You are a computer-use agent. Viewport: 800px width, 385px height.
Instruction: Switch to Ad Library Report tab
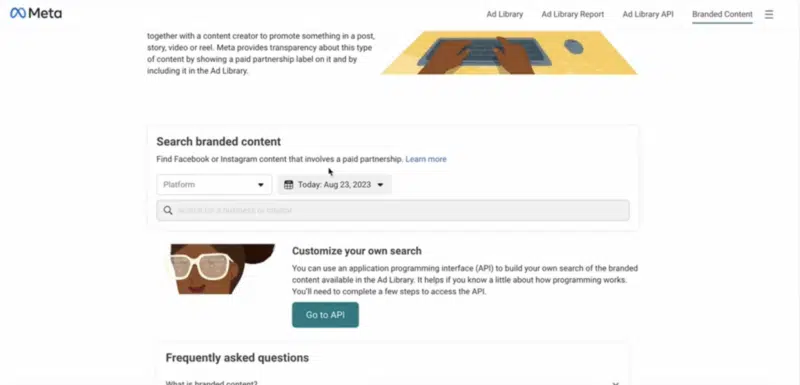click(x=572, y=14)
